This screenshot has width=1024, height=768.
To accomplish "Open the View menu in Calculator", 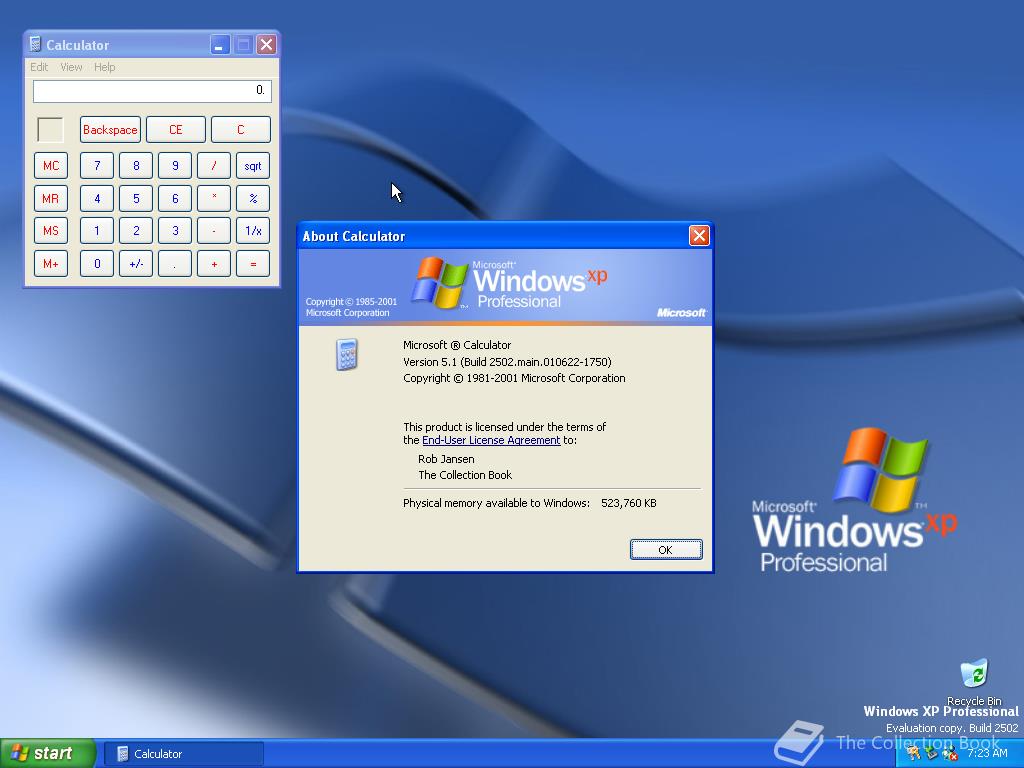I will pos(71,67).
